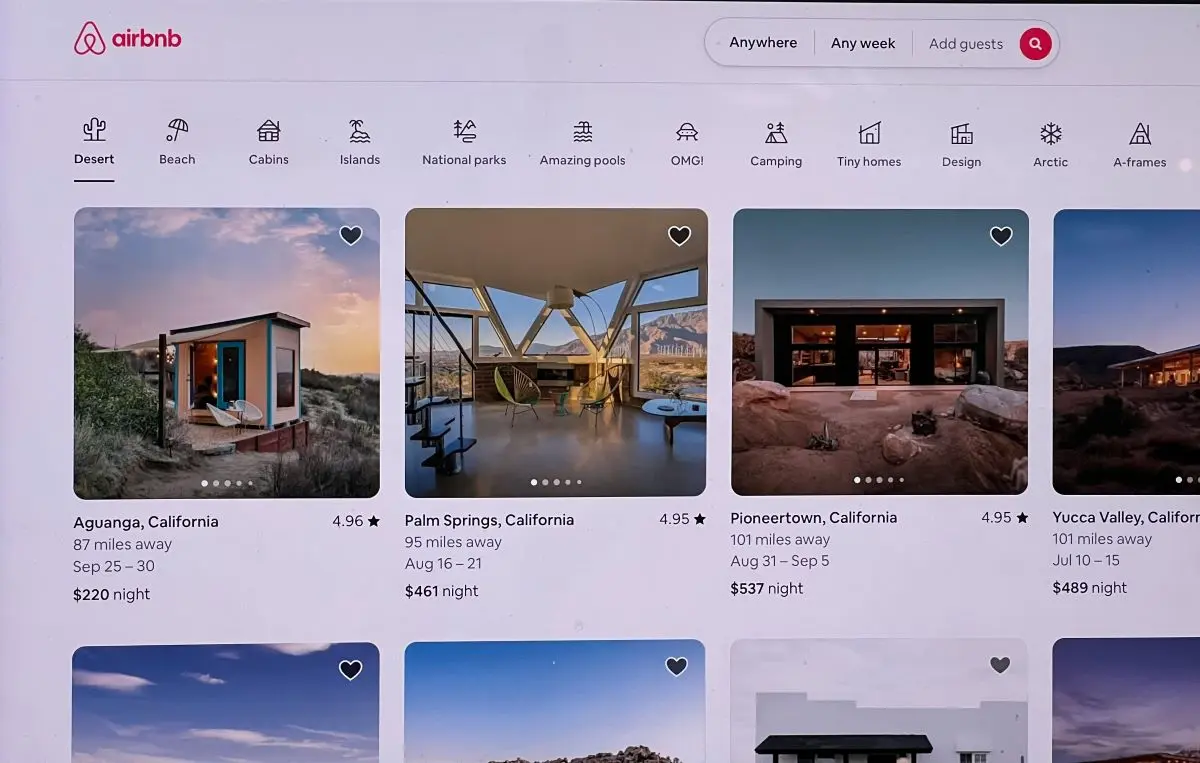
Task: Open the Anywhere location selector
Action: pyautogui.click(x=761, y=42)
